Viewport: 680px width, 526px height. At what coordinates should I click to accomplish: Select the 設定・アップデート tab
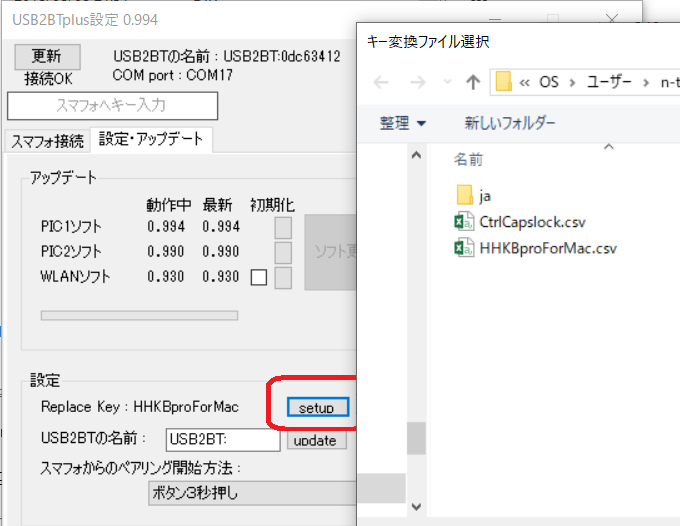coord(151,140)
